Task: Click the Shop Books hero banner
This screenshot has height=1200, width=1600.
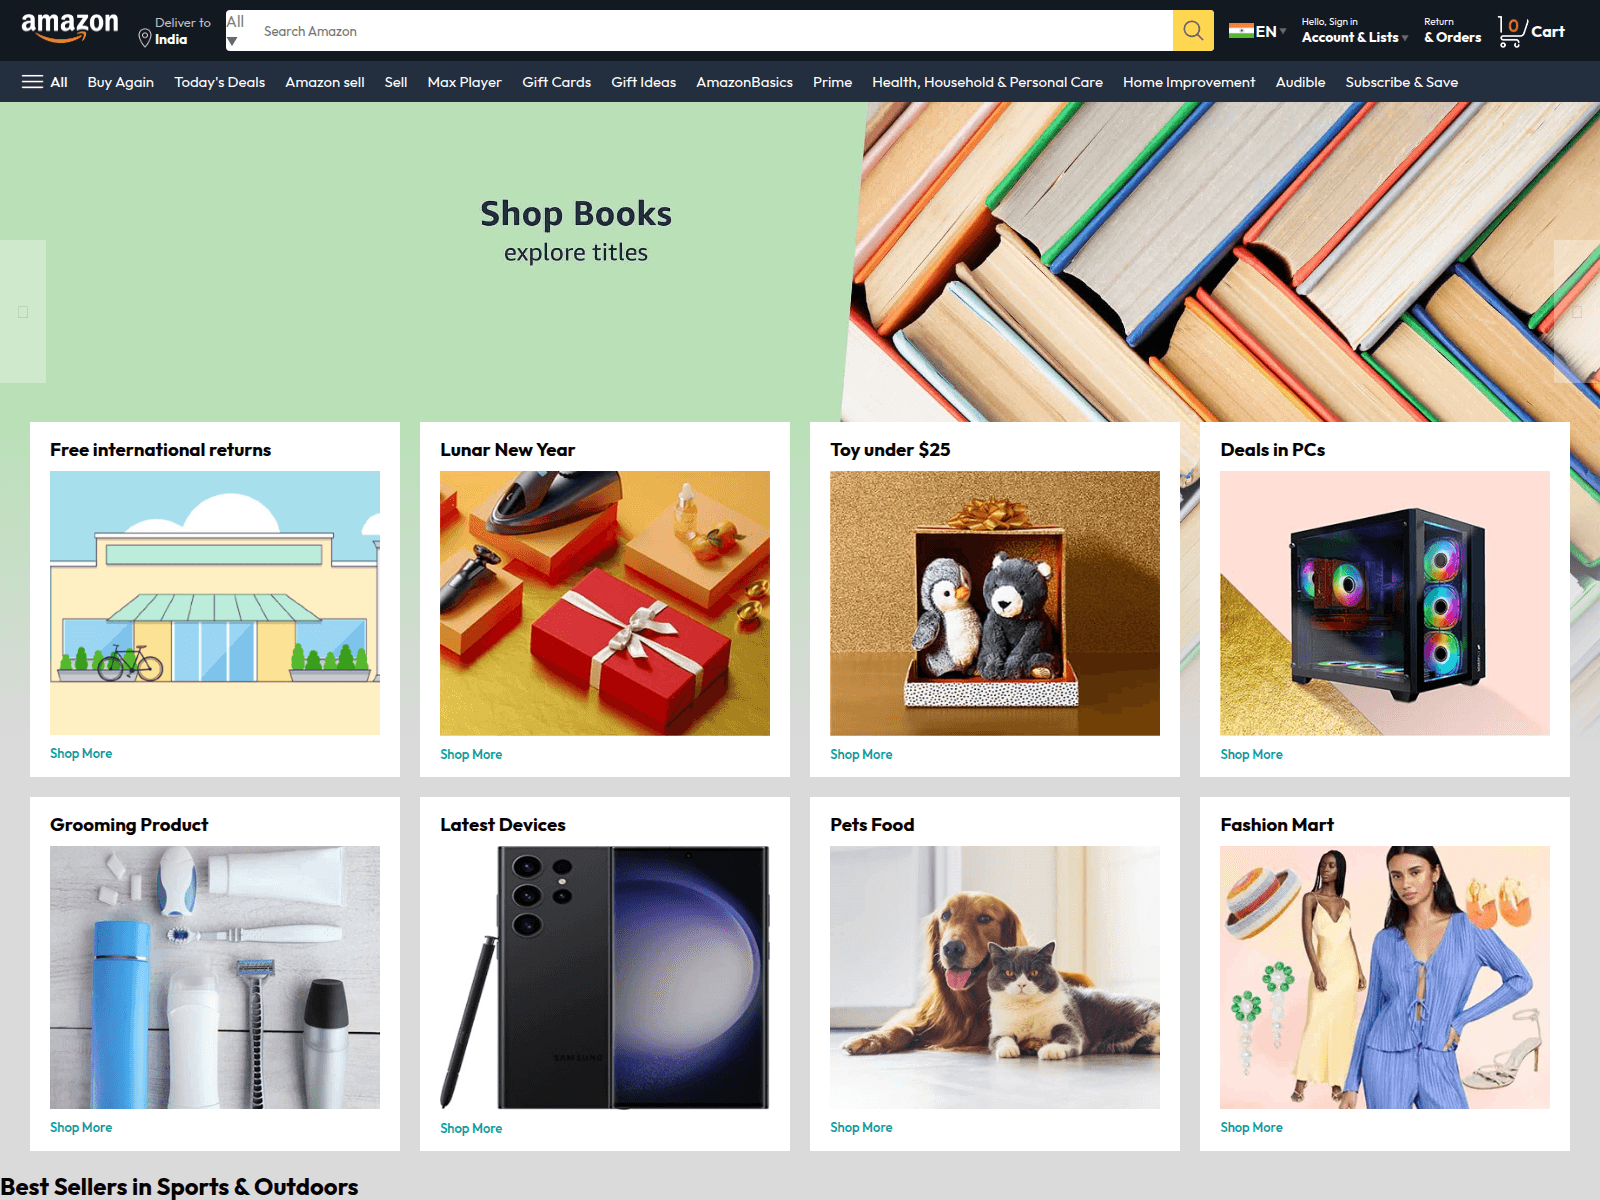Action: [800, 262]
